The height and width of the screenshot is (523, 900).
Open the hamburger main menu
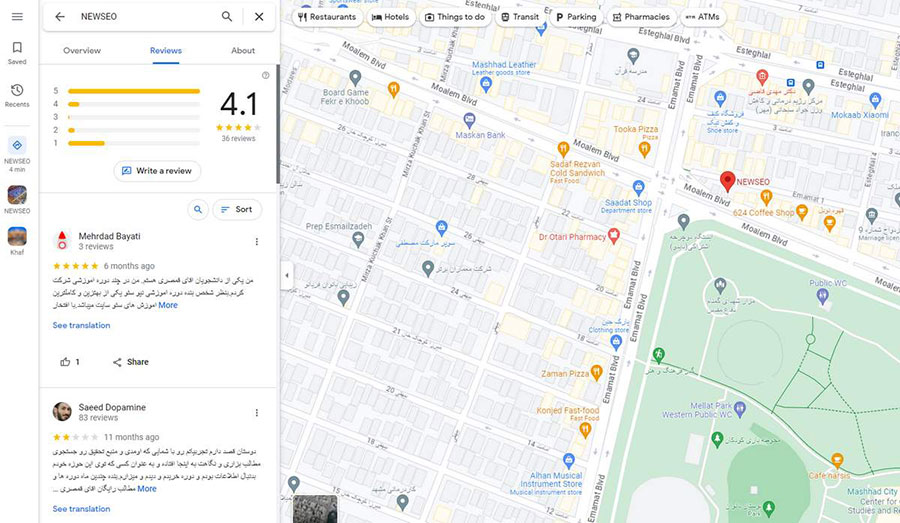click(17, 17)
